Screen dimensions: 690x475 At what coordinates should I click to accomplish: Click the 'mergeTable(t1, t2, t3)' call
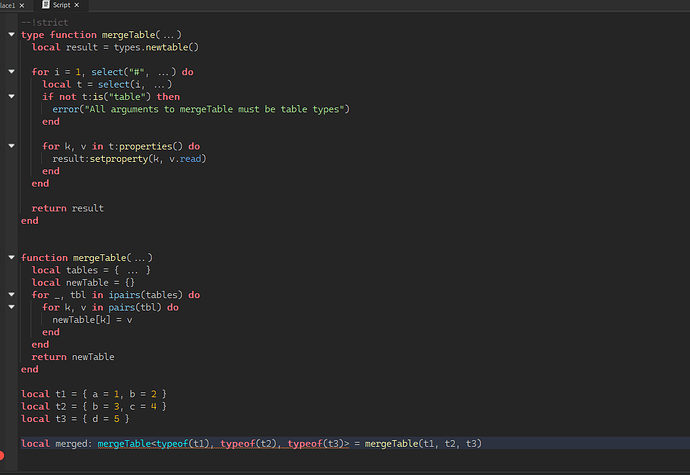(423, 443)
